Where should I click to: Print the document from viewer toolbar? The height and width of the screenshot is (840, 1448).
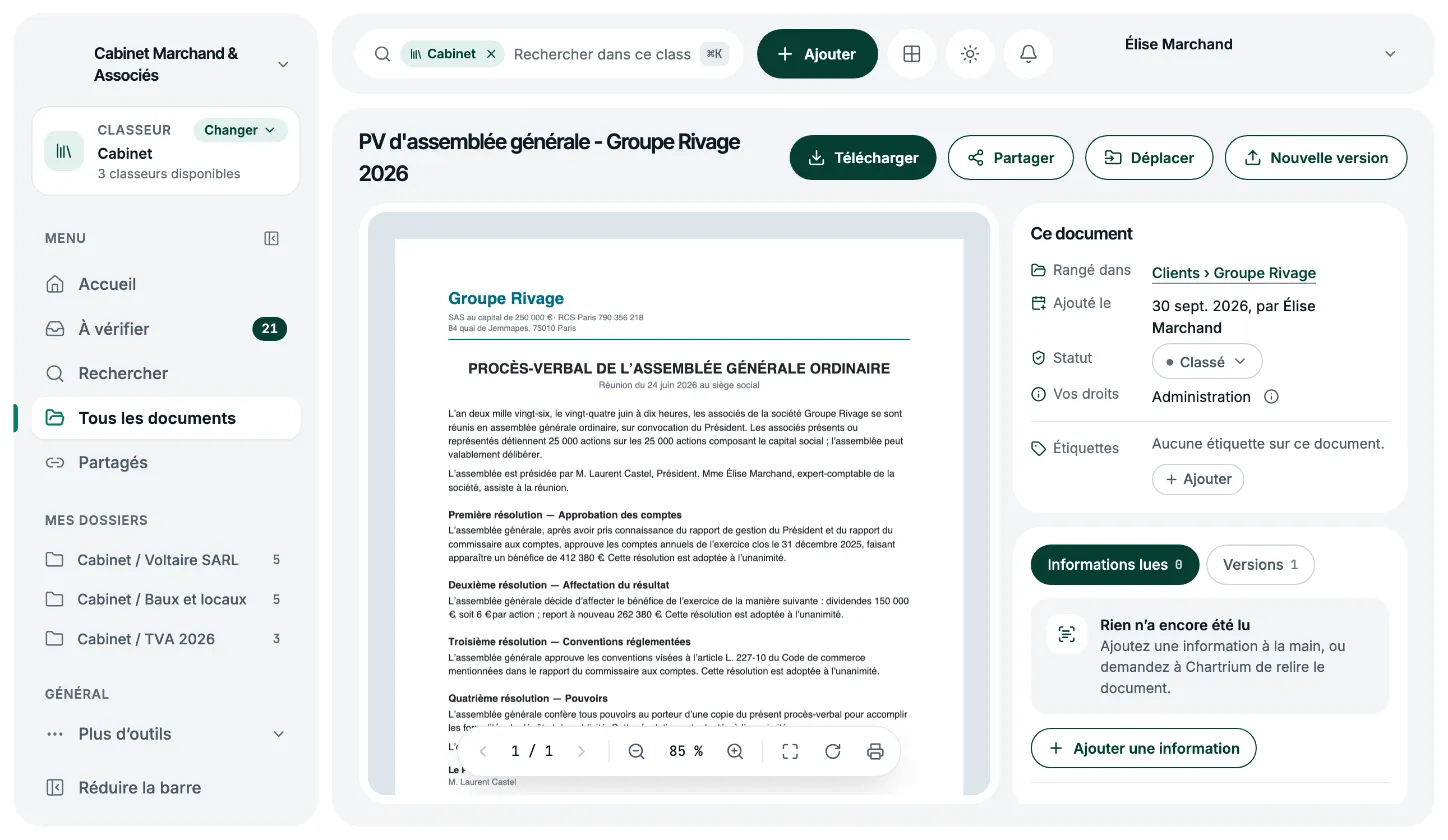[x=875, y=751]
